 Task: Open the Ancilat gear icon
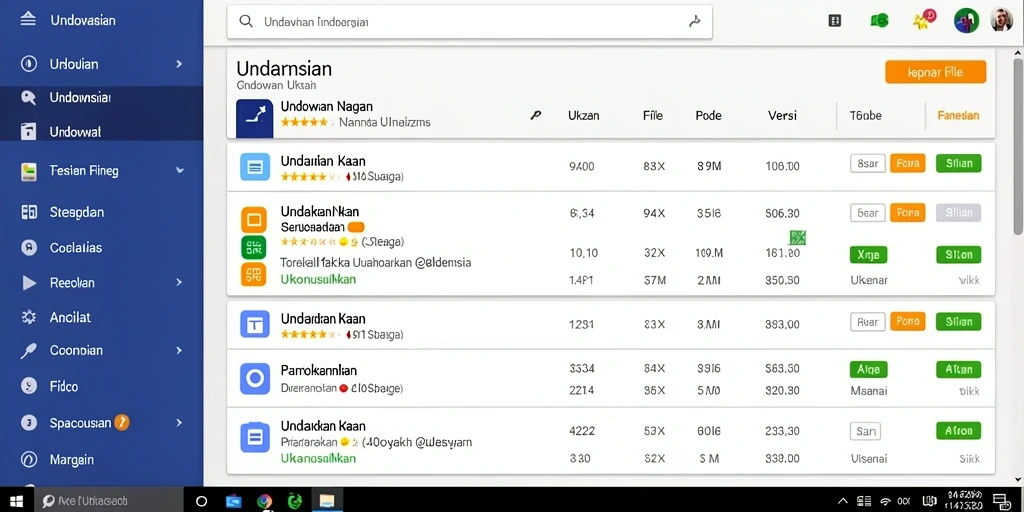coord(29,317)
